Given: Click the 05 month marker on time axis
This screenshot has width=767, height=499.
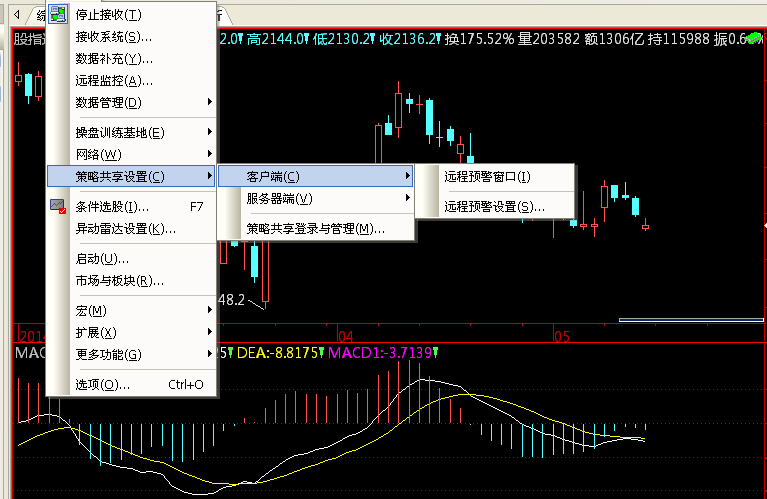Looking at the screenshot, I should (x=562, y=336).
